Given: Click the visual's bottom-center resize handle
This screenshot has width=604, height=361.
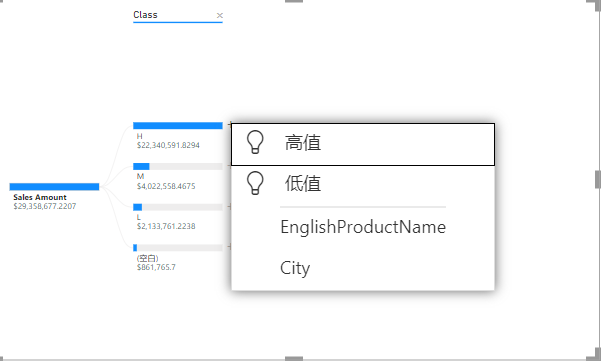Looking at the screenshot, I should pos(294,358).
